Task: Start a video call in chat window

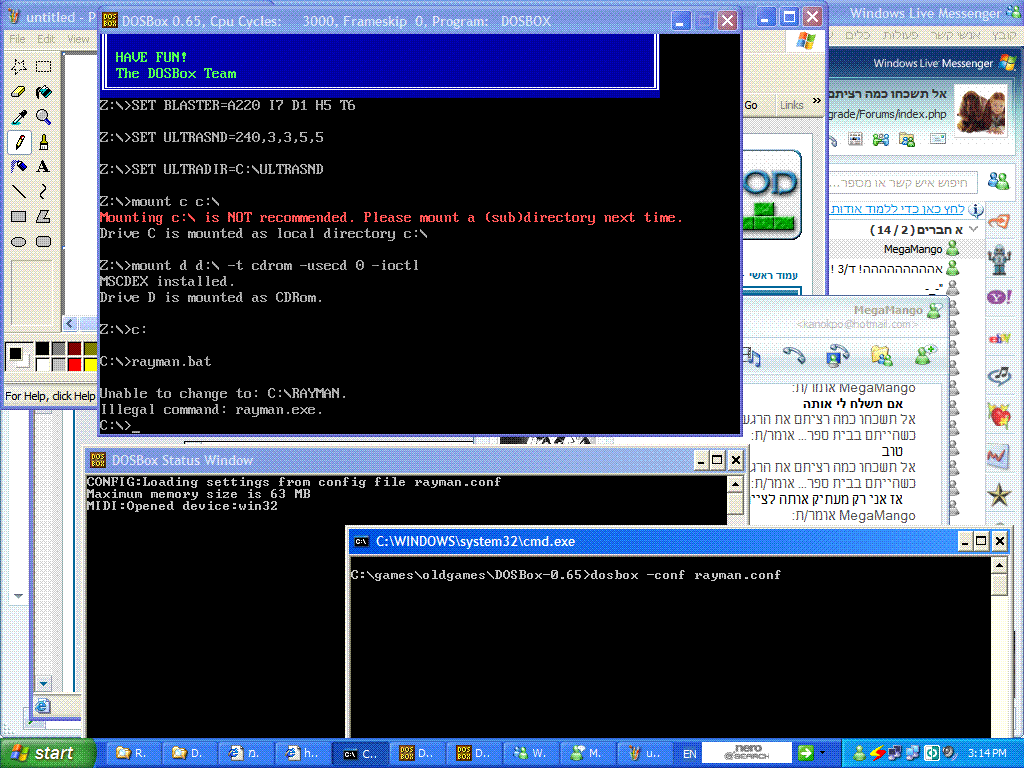Action: tap(837, 355)
